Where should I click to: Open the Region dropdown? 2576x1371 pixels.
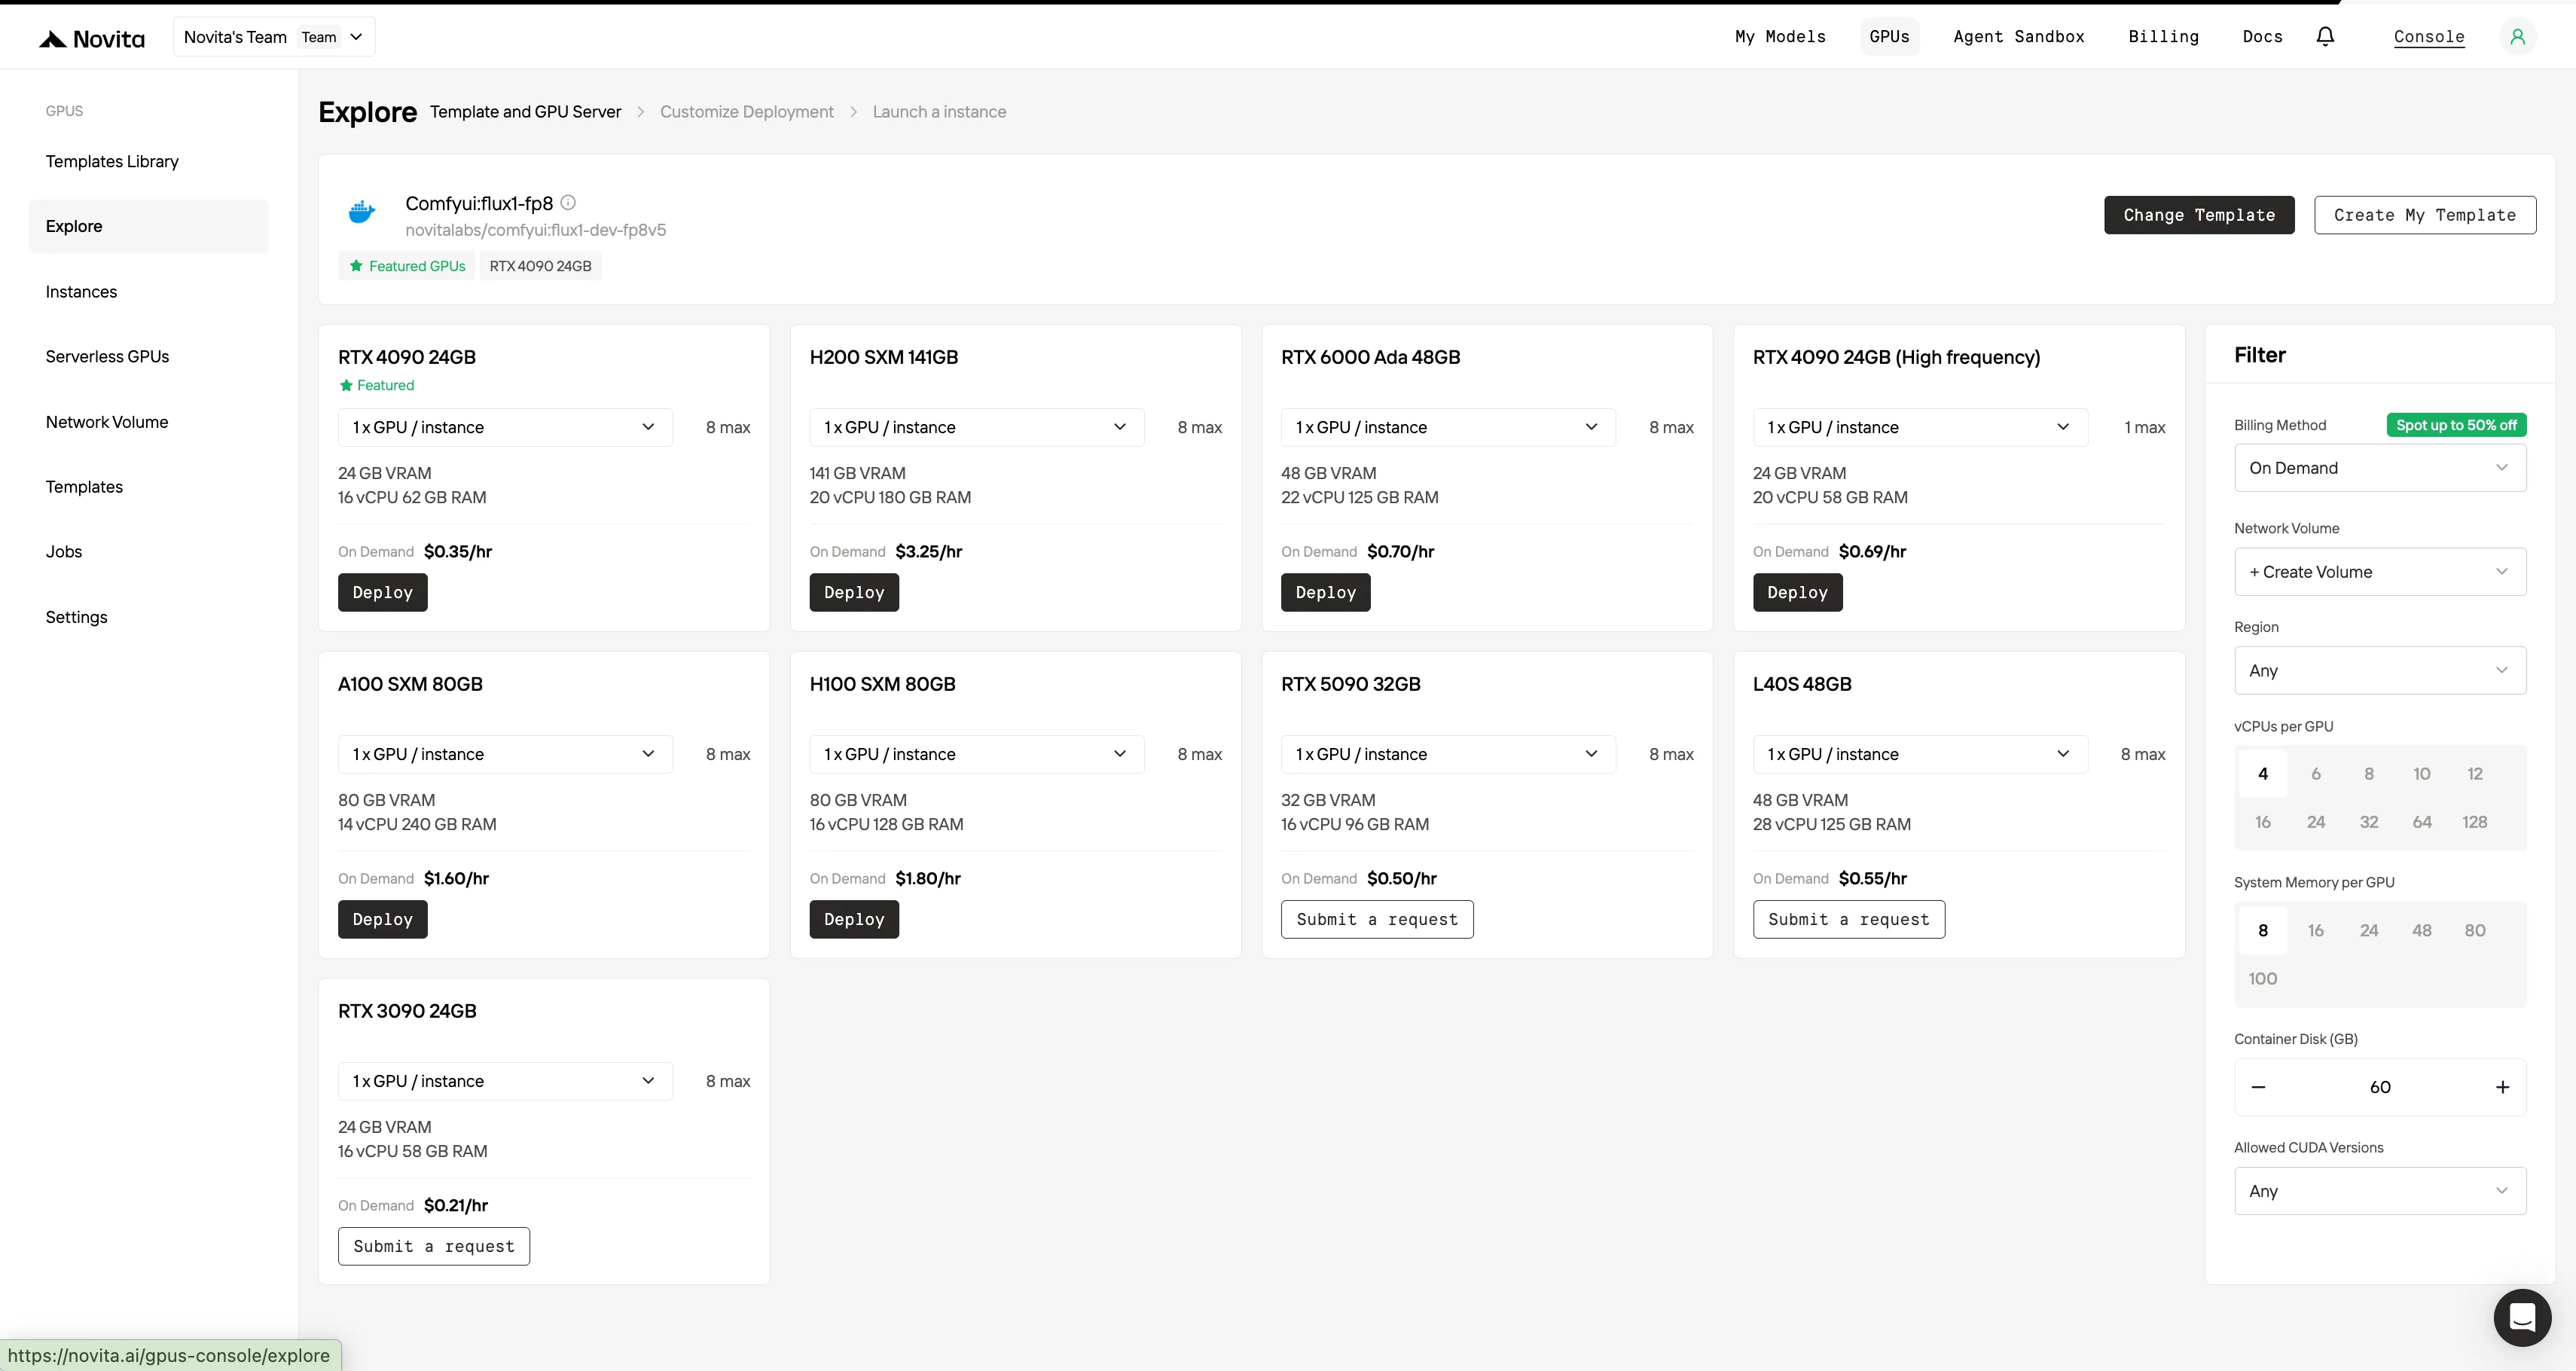pyautogui.click(x=2380, y=671)
